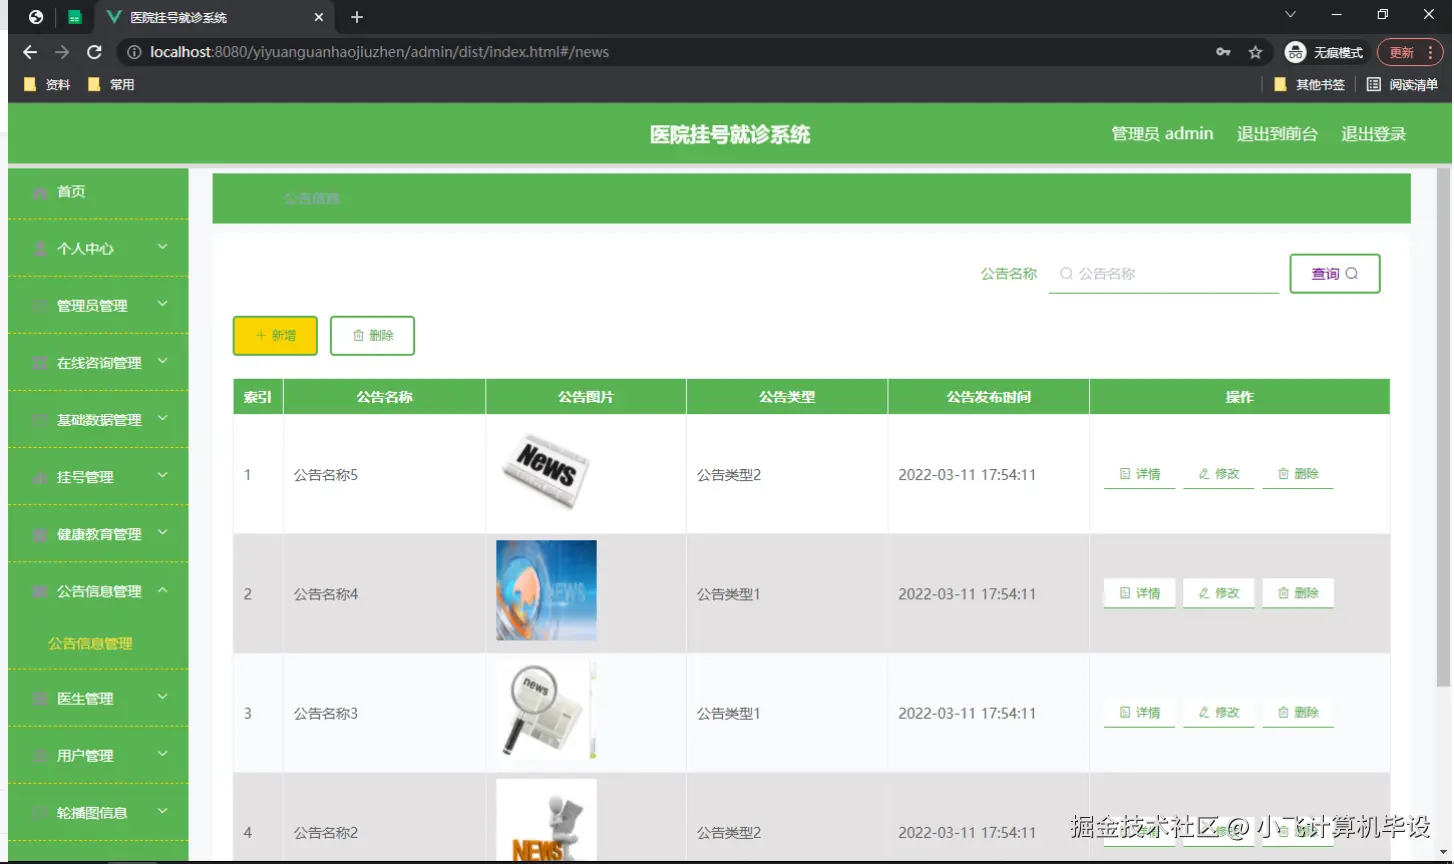Open the 阅读清单 reading list
The height and width of the screenshot is (864, 1454).
1402,85
